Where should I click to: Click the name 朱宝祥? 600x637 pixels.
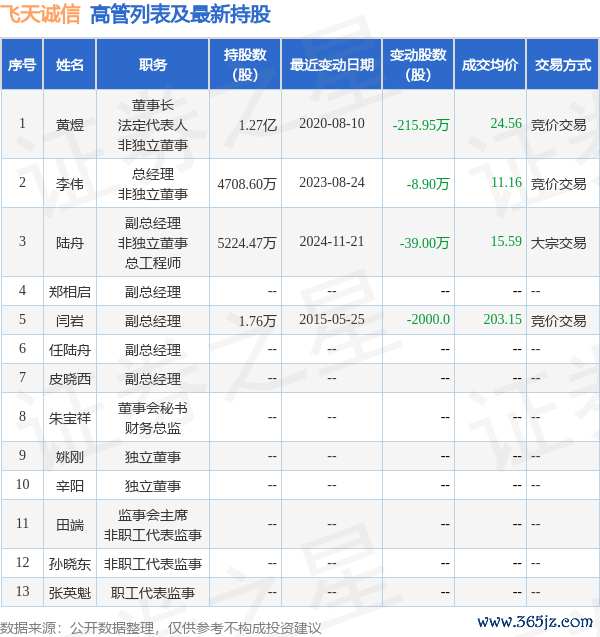[70, 418]
